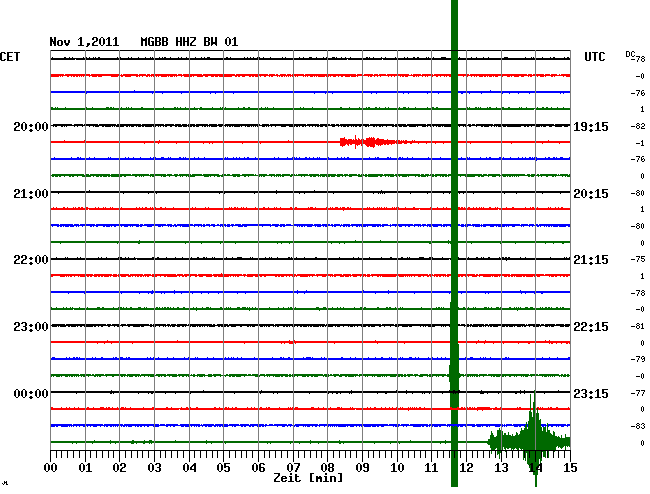Click the DC offset value '-77'

638,392
